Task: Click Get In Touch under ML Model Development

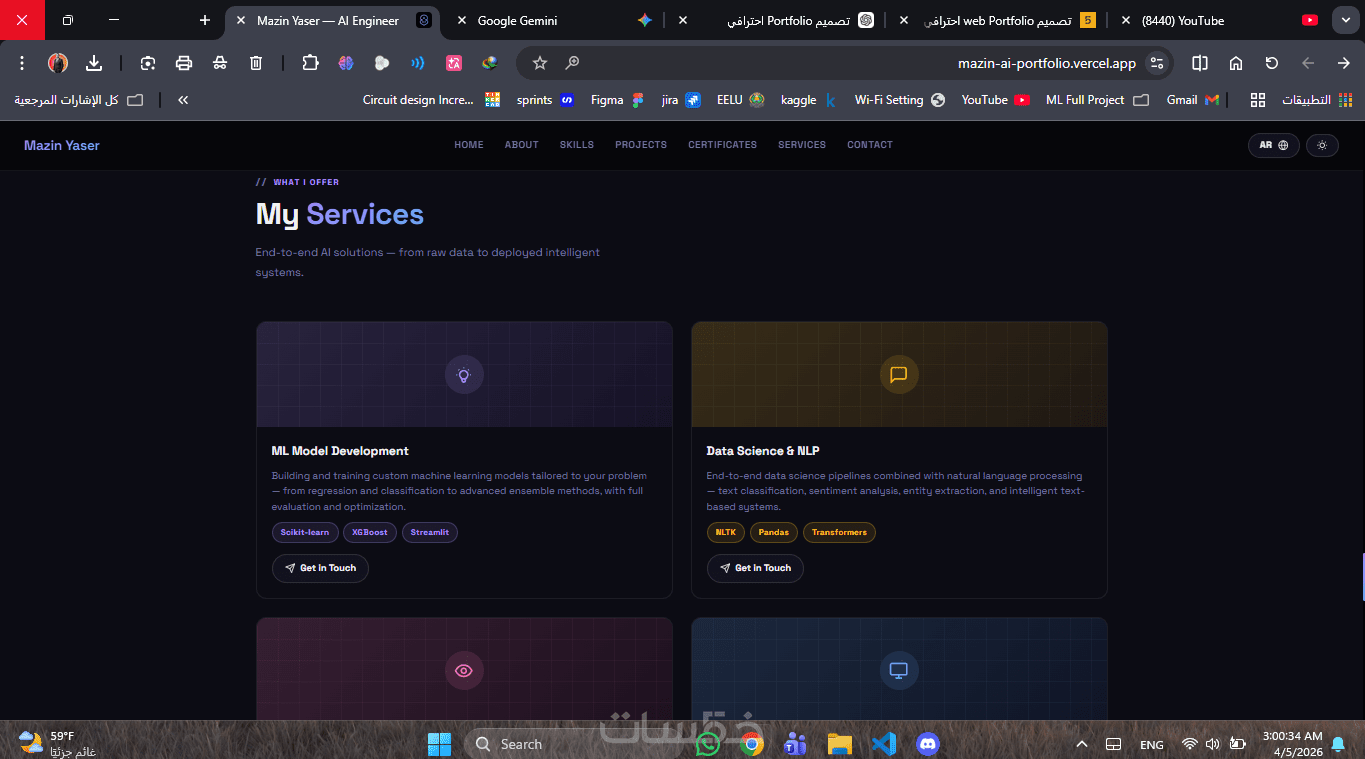Action: click(320, 568)
